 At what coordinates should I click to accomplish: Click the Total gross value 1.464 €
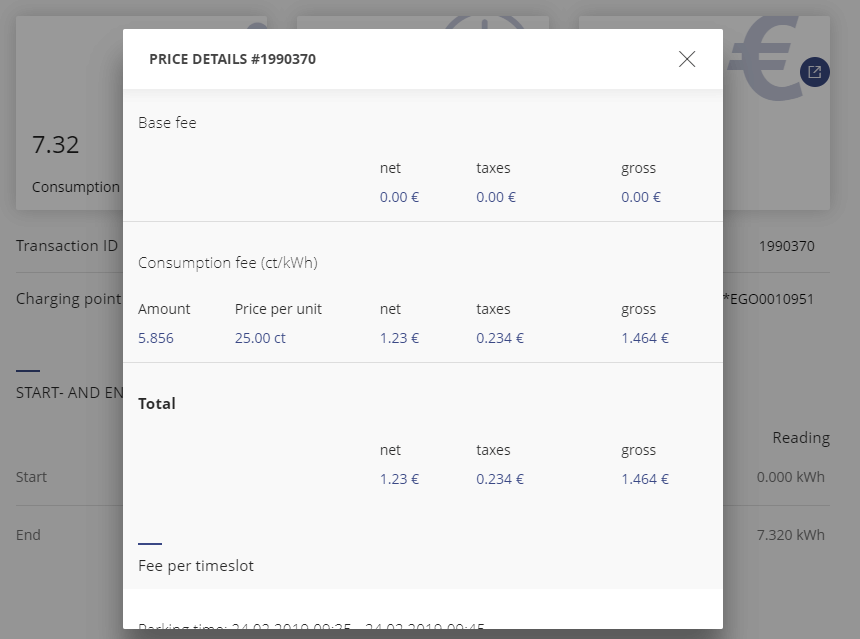coord(645,479)
